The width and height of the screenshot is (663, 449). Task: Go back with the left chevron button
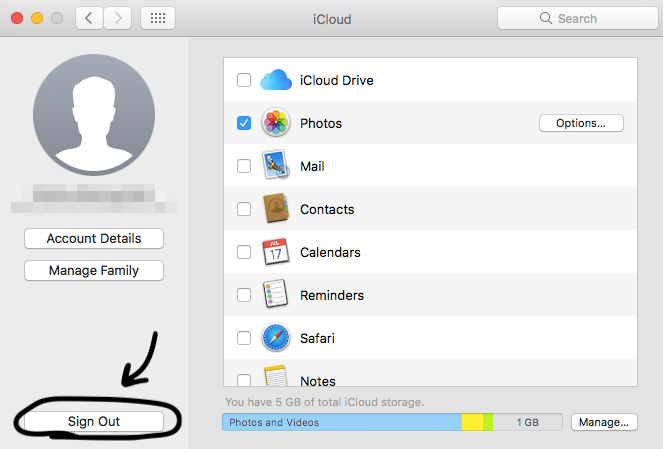(89, 18)
